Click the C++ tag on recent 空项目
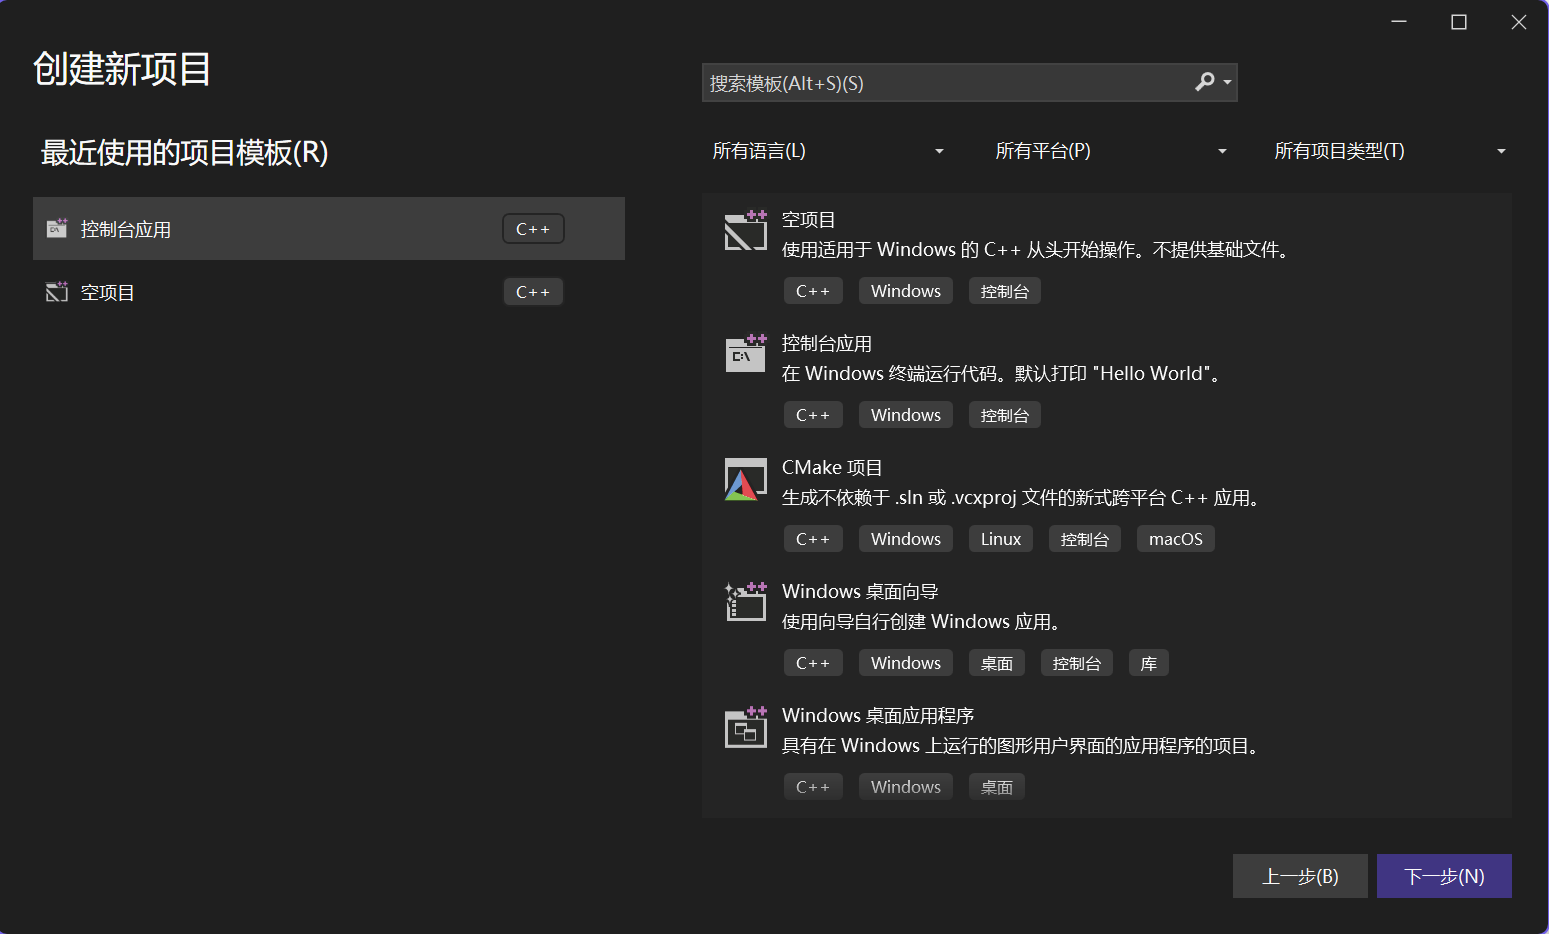The width and height of the screenshot is (1549, 934). coord(533,292)
